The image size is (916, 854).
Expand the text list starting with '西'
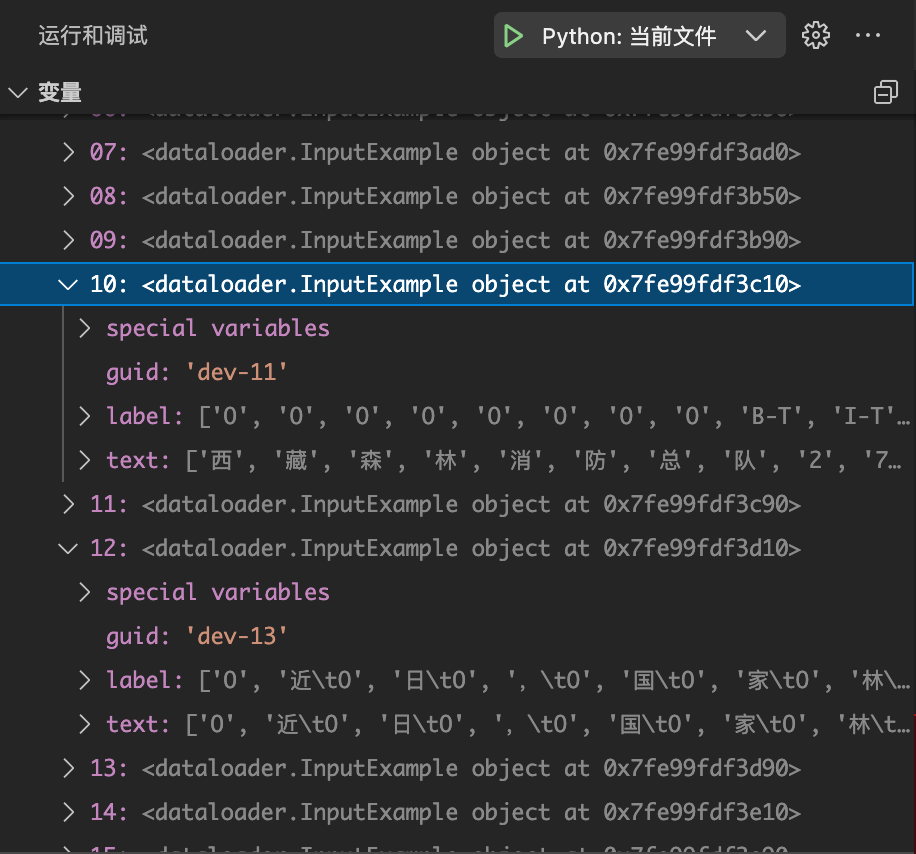tap(85, 460)
